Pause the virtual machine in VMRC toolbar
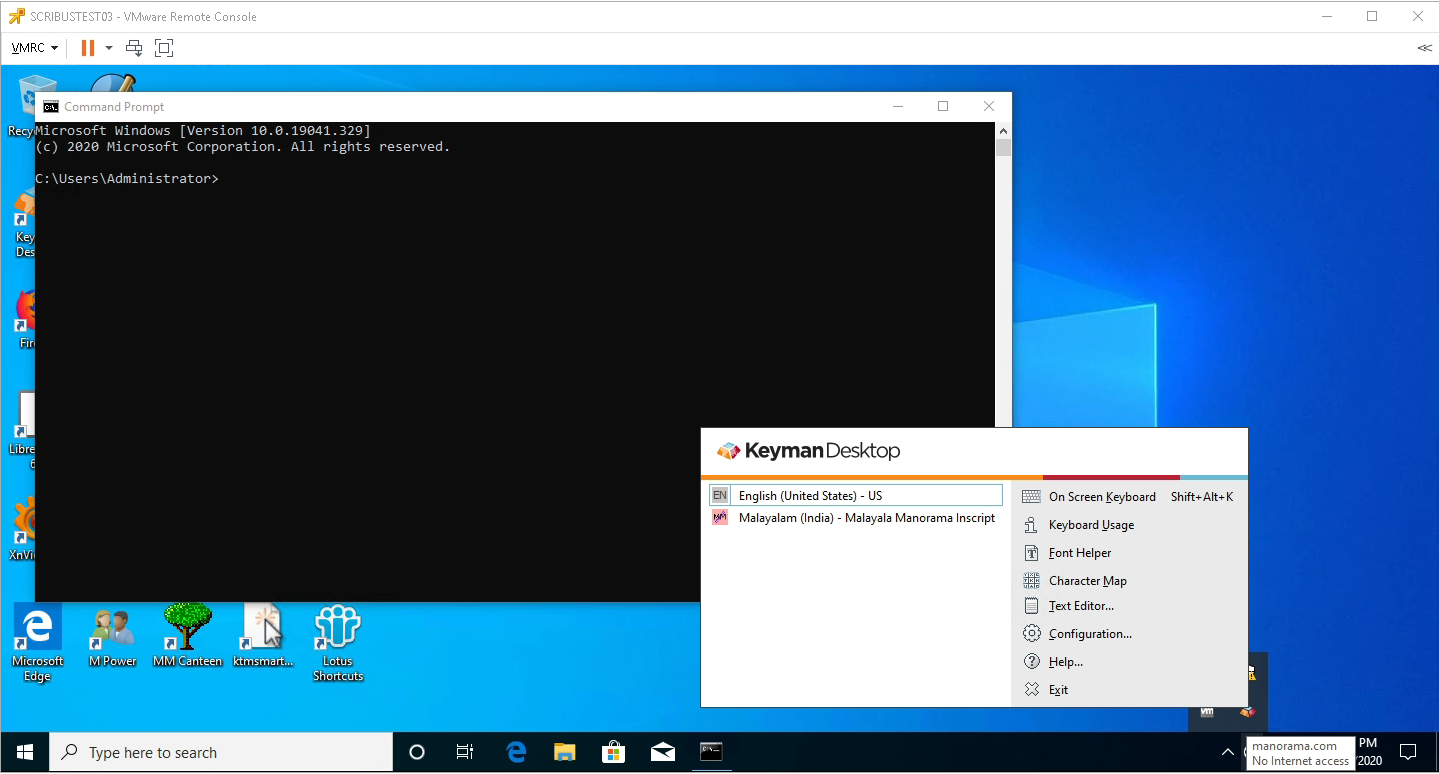 coord(88,48)
